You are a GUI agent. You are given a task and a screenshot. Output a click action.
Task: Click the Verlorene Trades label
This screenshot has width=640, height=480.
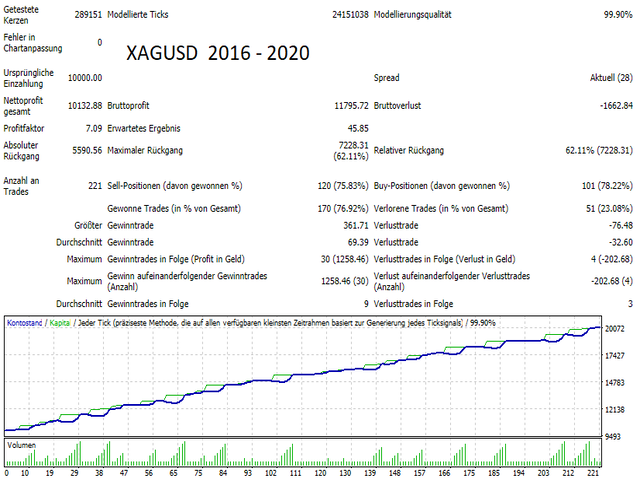tap(441, 209)
